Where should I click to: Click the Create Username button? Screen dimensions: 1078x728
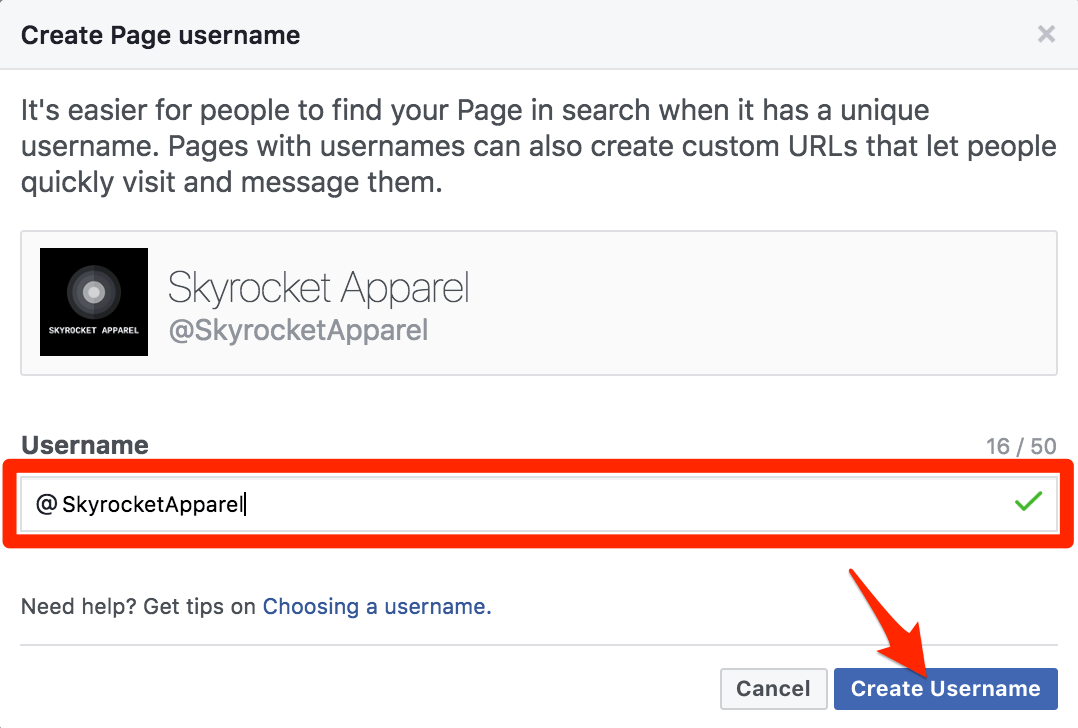click(x=945, y=689)
